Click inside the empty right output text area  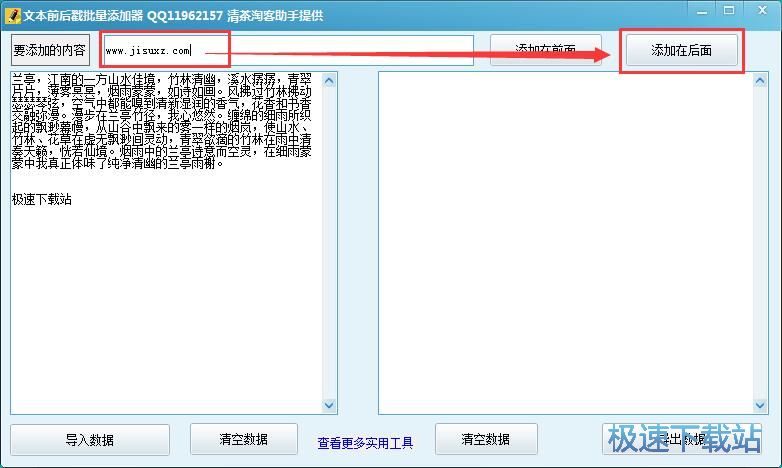[566, 243]
